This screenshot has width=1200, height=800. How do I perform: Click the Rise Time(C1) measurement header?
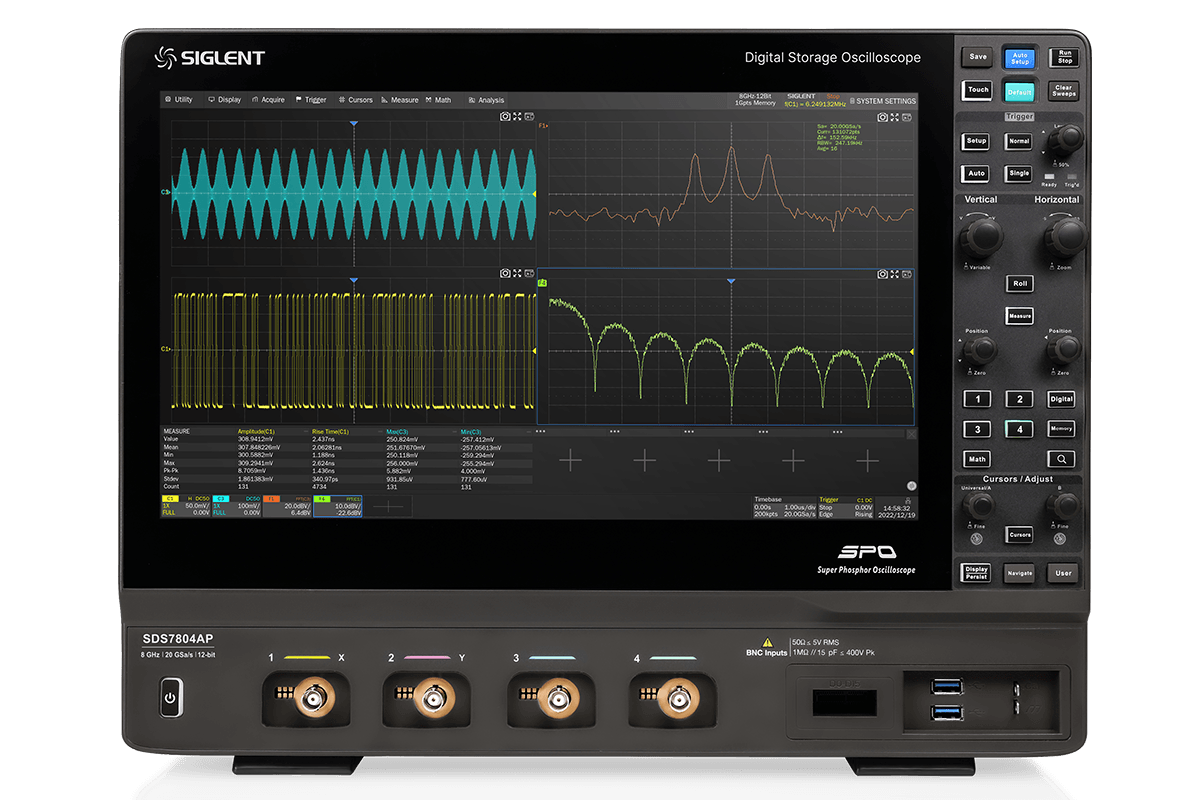[330, 432]
